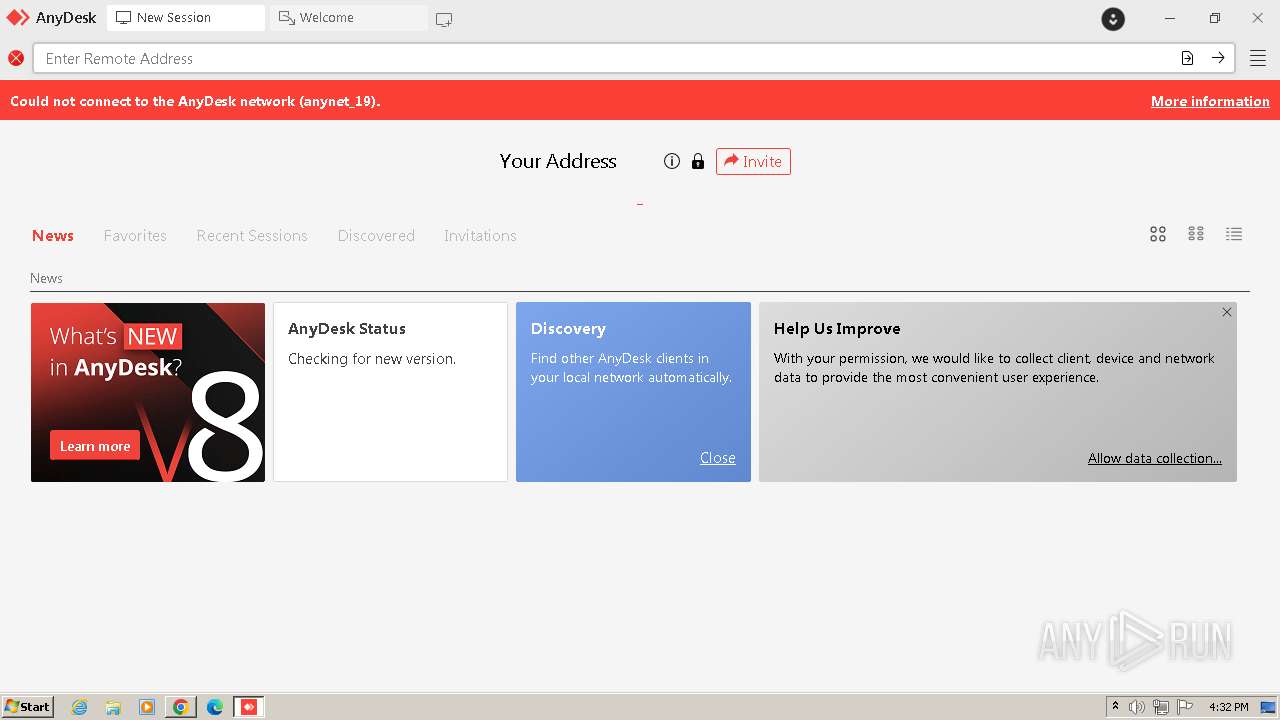Viewport: 1280px width, 720px height.
Task: Click the address info icon
Action: (672, 161)
